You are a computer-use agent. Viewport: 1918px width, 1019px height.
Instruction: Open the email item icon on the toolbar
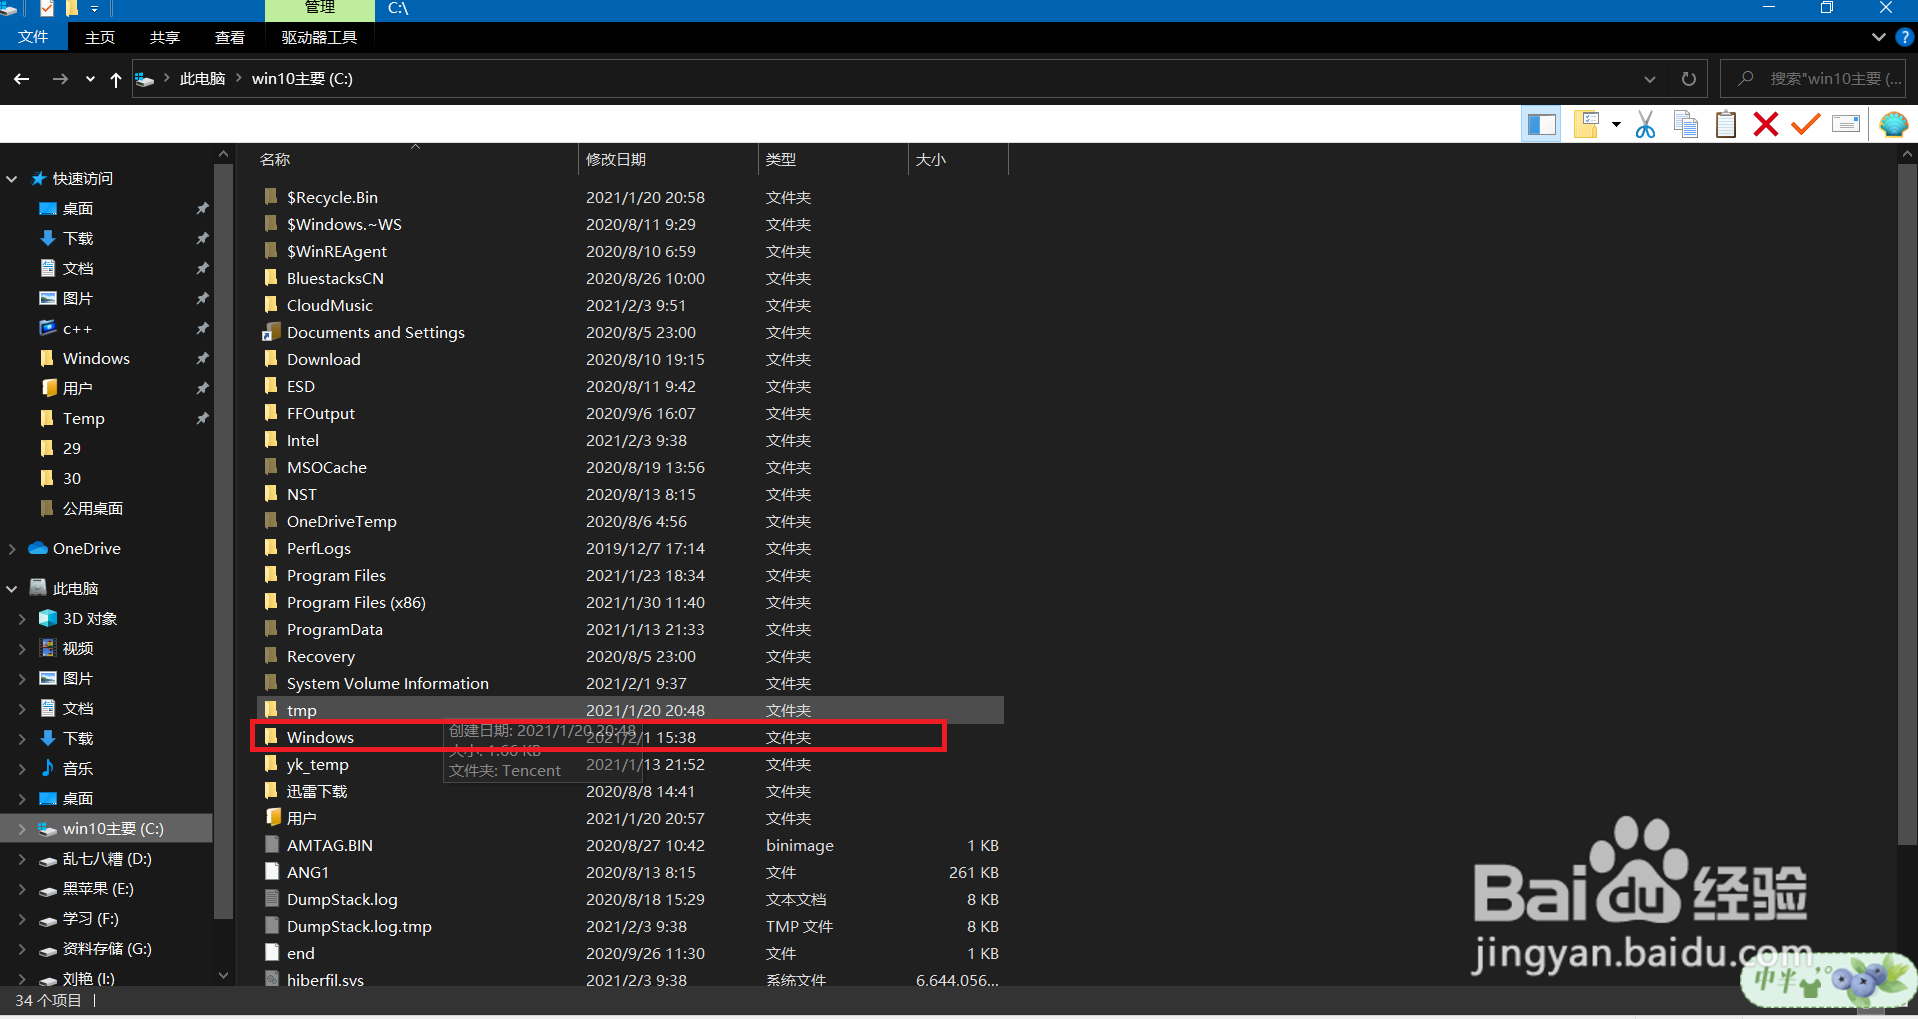[1846, 123]
